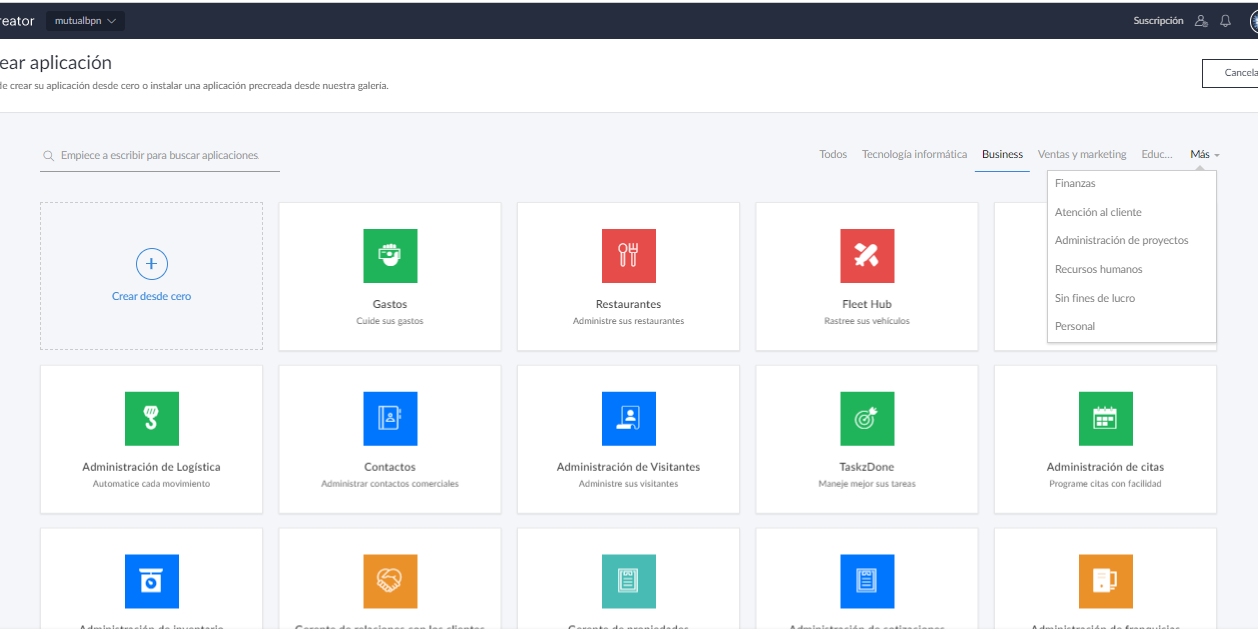The width and height of the screenshot is (1258, 629).
Task: Expand the mutualbpn workspace dropdown
Action: pos(85,20)
